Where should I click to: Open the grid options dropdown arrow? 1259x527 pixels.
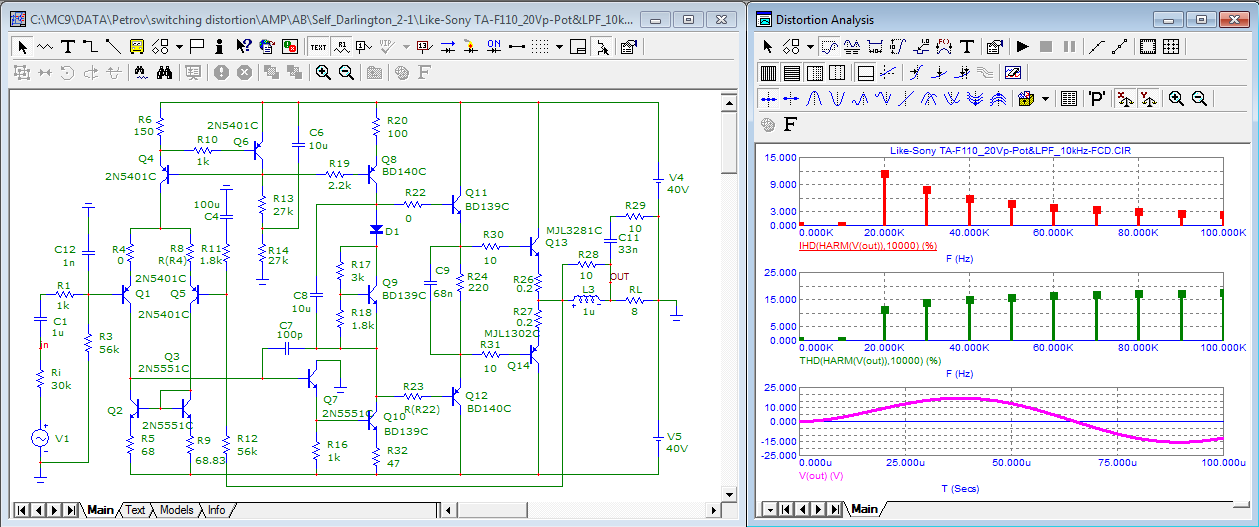point(560,46)
